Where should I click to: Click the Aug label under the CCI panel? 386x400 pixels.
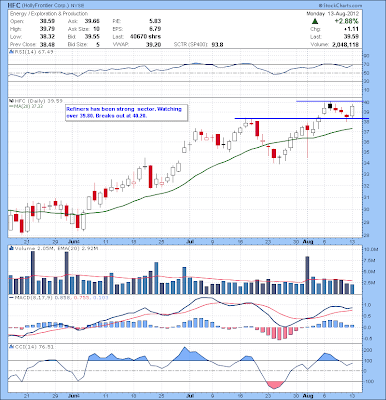point(308,396)
